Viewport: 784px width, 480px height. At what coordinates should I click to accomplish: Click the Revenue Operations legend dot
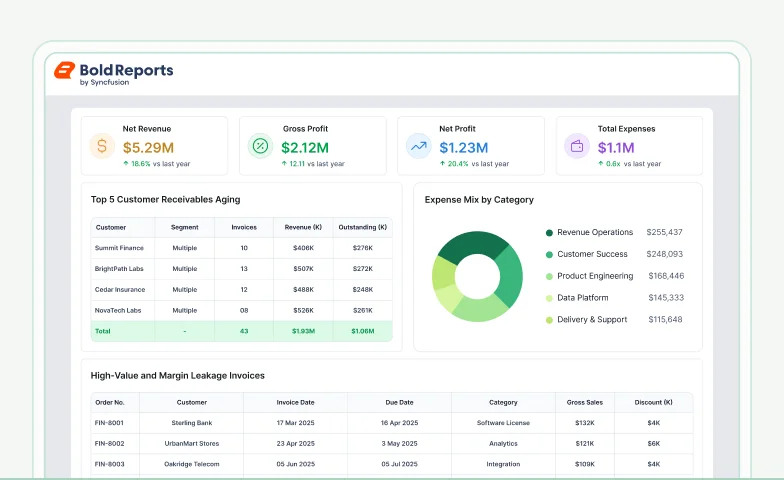point(549,232)
